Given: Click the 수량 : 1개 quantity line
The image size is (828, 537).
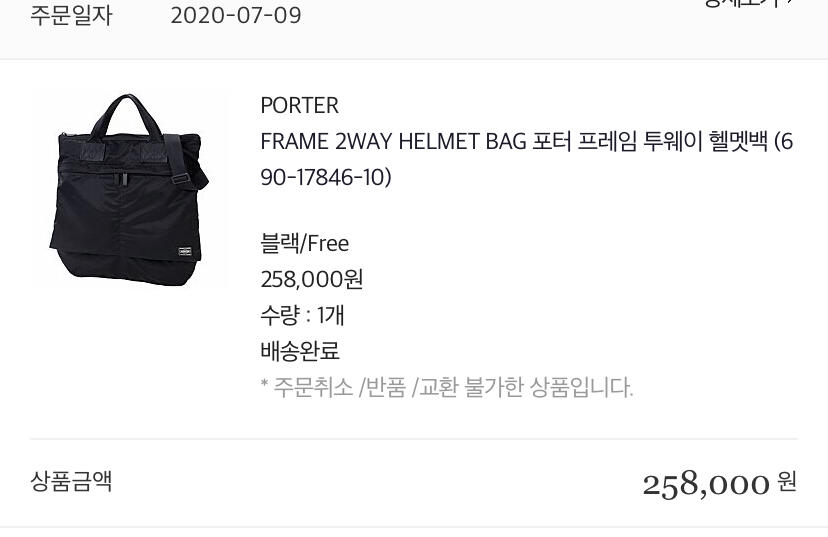Looking at the screenshot, I should (x=303, y=315).
